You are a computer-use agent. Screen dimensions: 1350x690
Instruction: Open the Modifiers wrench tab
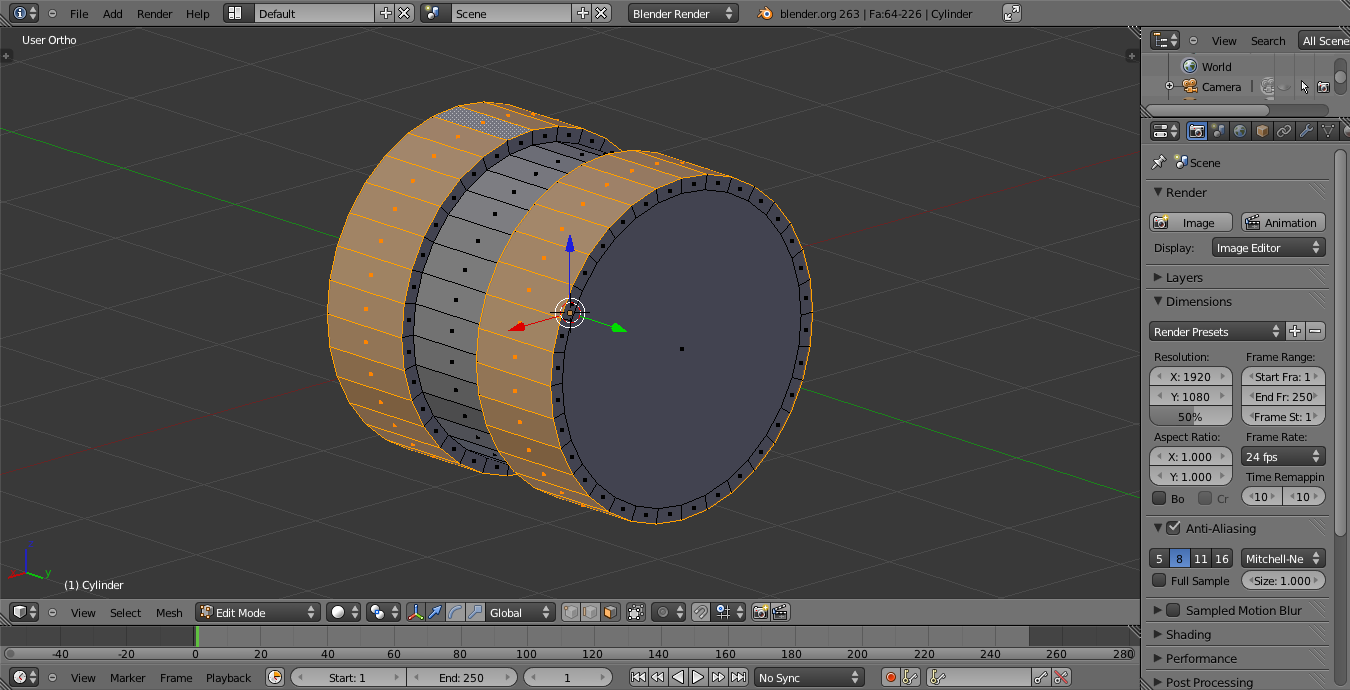tap(1307, 131)
